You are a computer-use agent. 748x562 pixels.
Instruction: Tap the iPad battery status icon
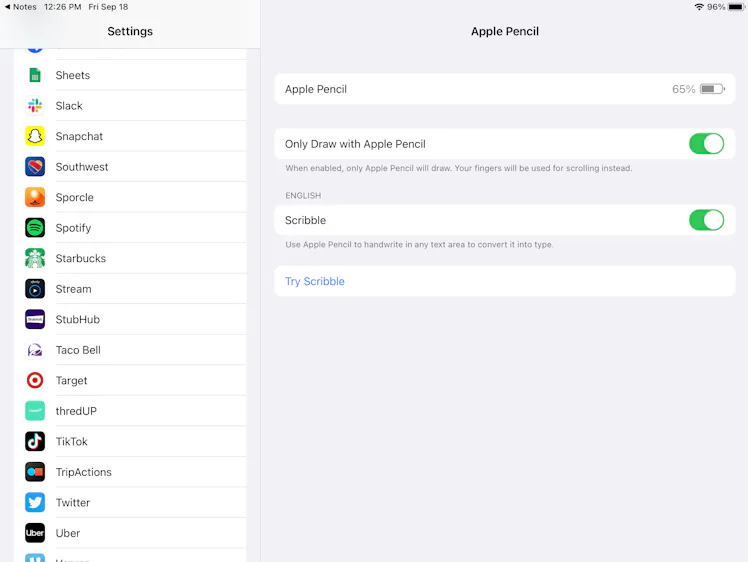(x=737, y=7)
